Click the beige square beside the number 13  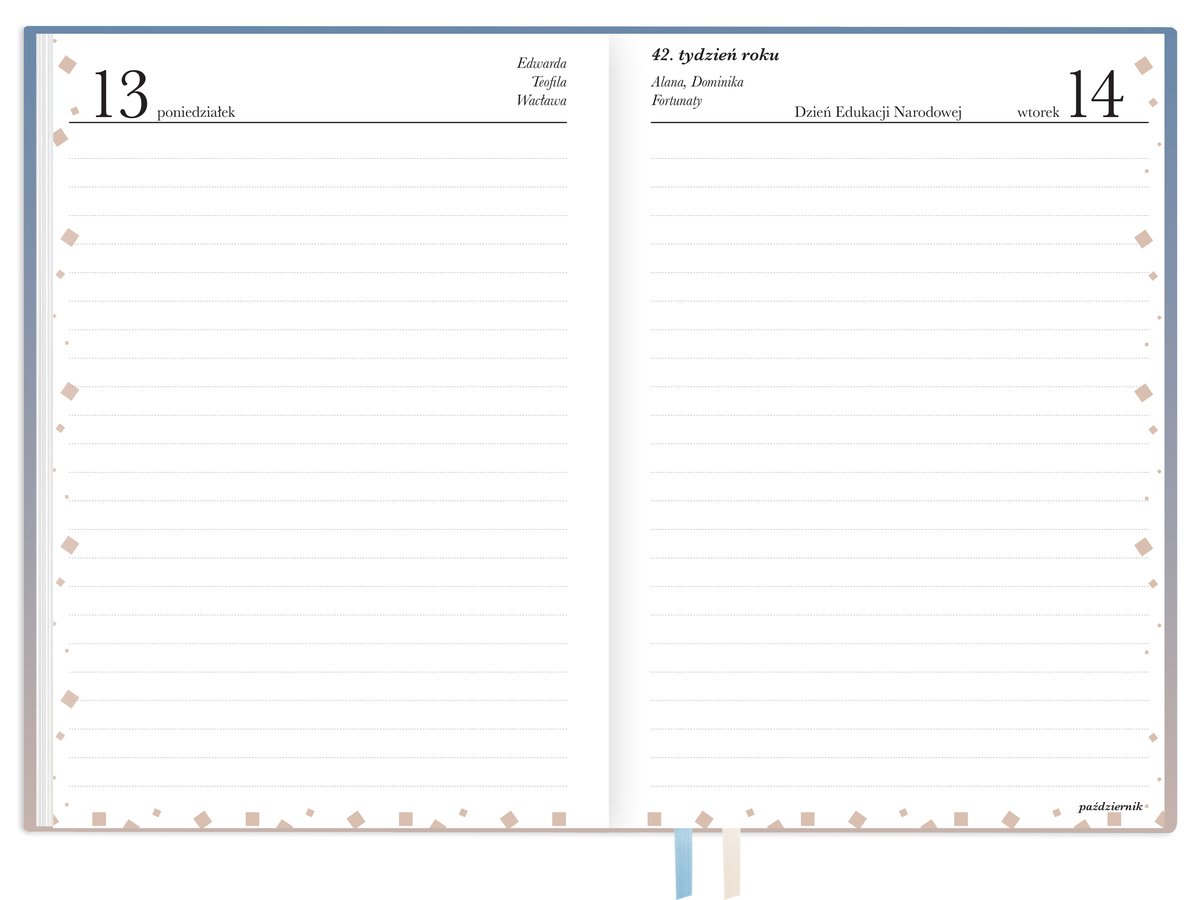[68, 65]
